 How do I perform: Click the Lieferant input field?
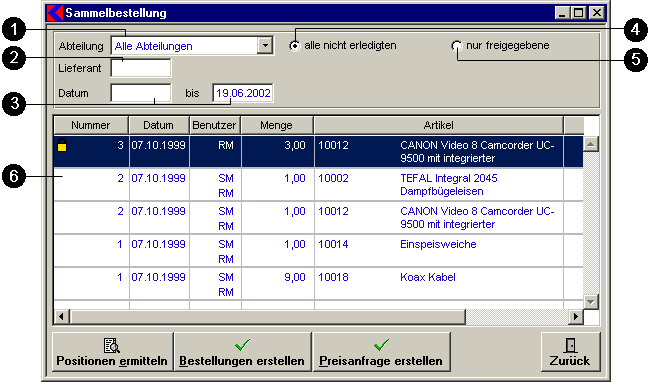pyautogui.click(x=141, y=68)
